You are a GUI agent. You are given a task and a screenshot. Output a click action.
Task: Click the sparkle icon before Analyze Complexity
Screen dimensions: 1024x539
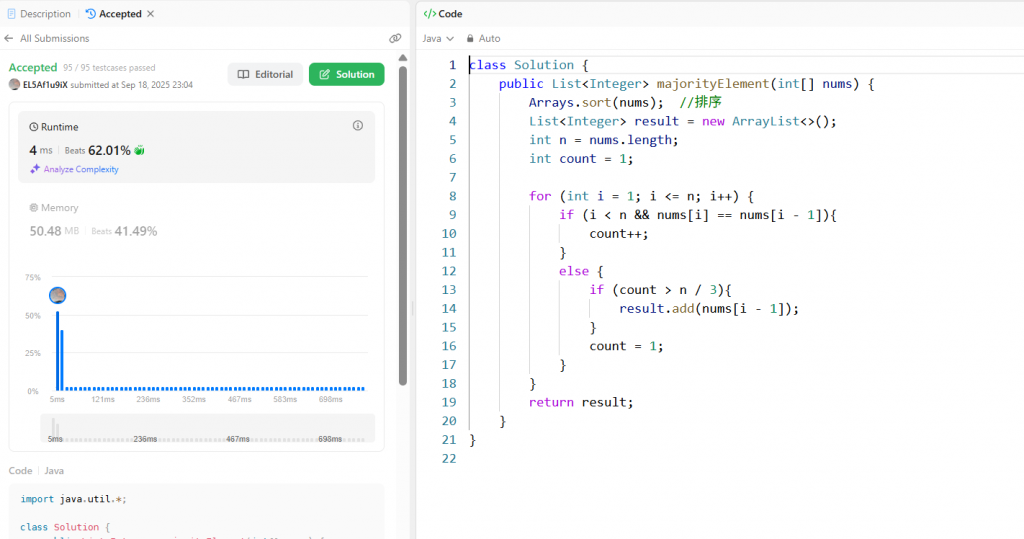[35, 169]
